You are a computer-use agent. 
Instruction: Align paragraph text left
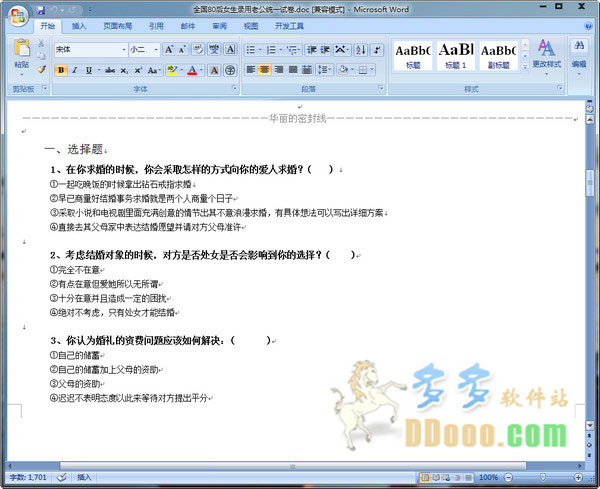[x=251, y=69]
